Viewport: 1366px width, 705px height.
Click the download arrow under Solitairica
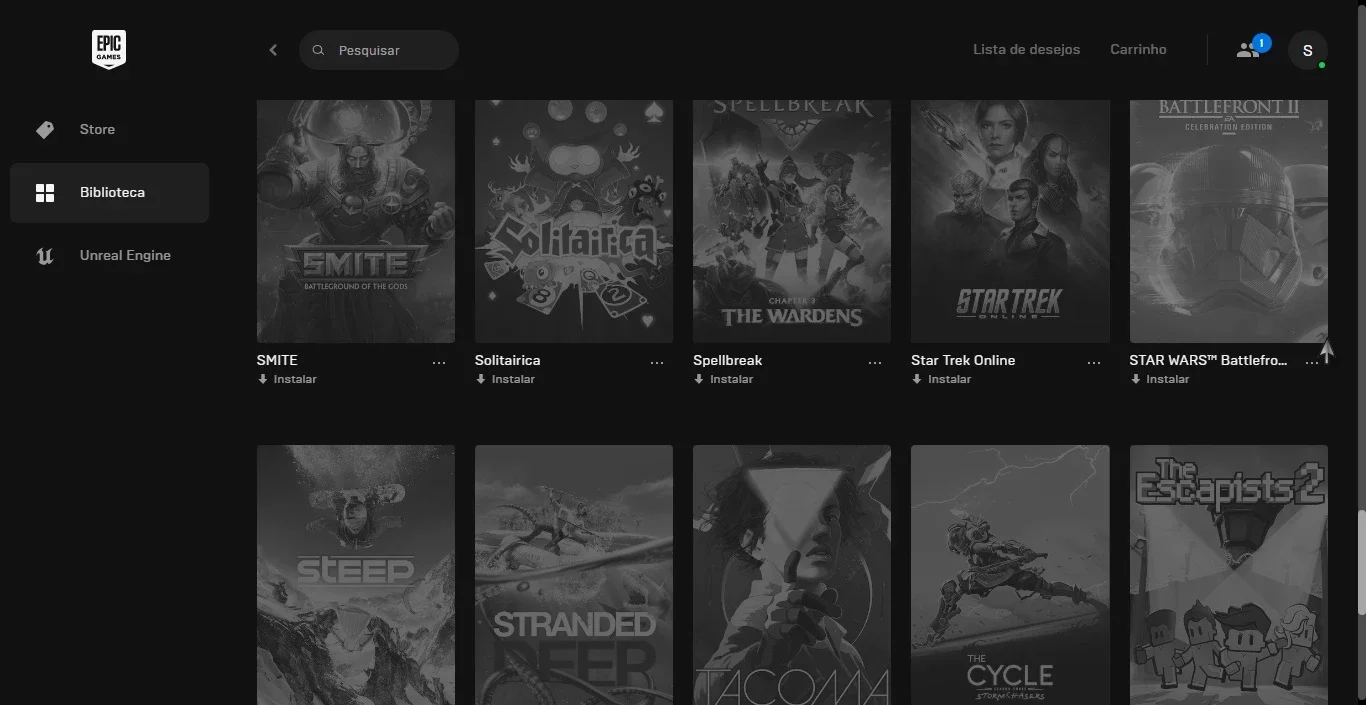tap(481, 379)
